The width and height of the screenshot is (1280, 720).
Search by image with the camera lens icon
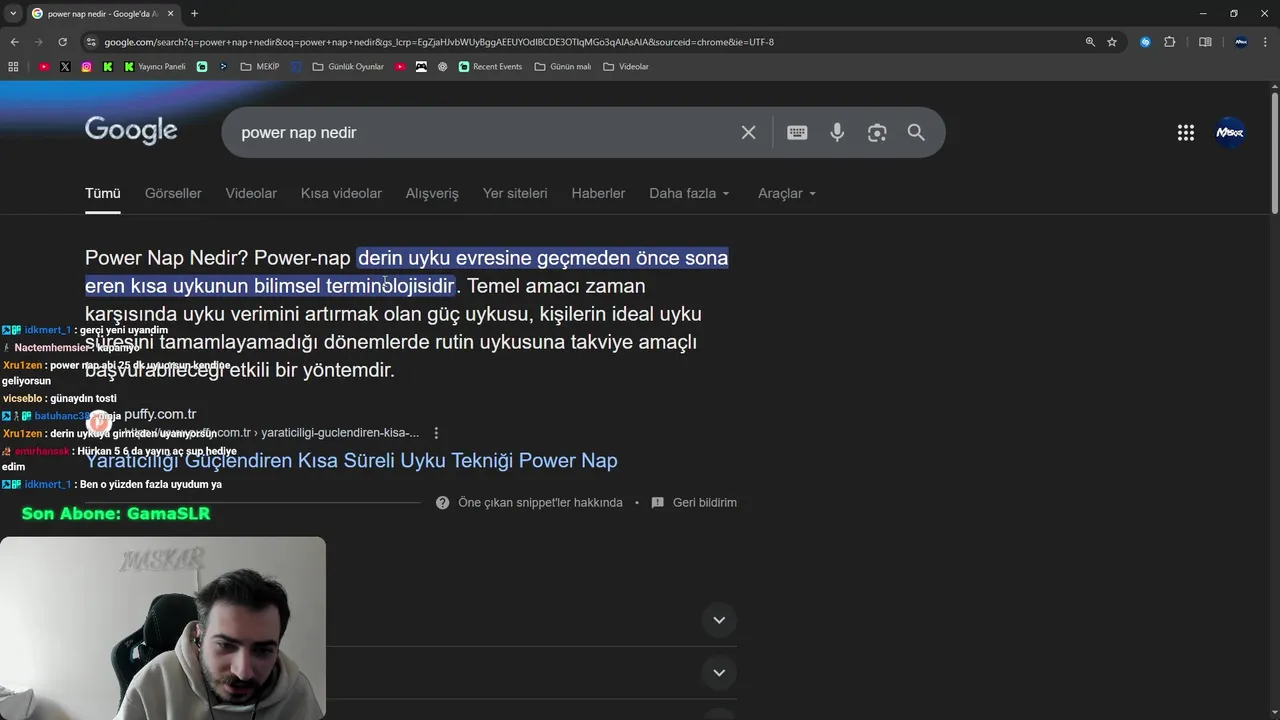tap(877, 132)
